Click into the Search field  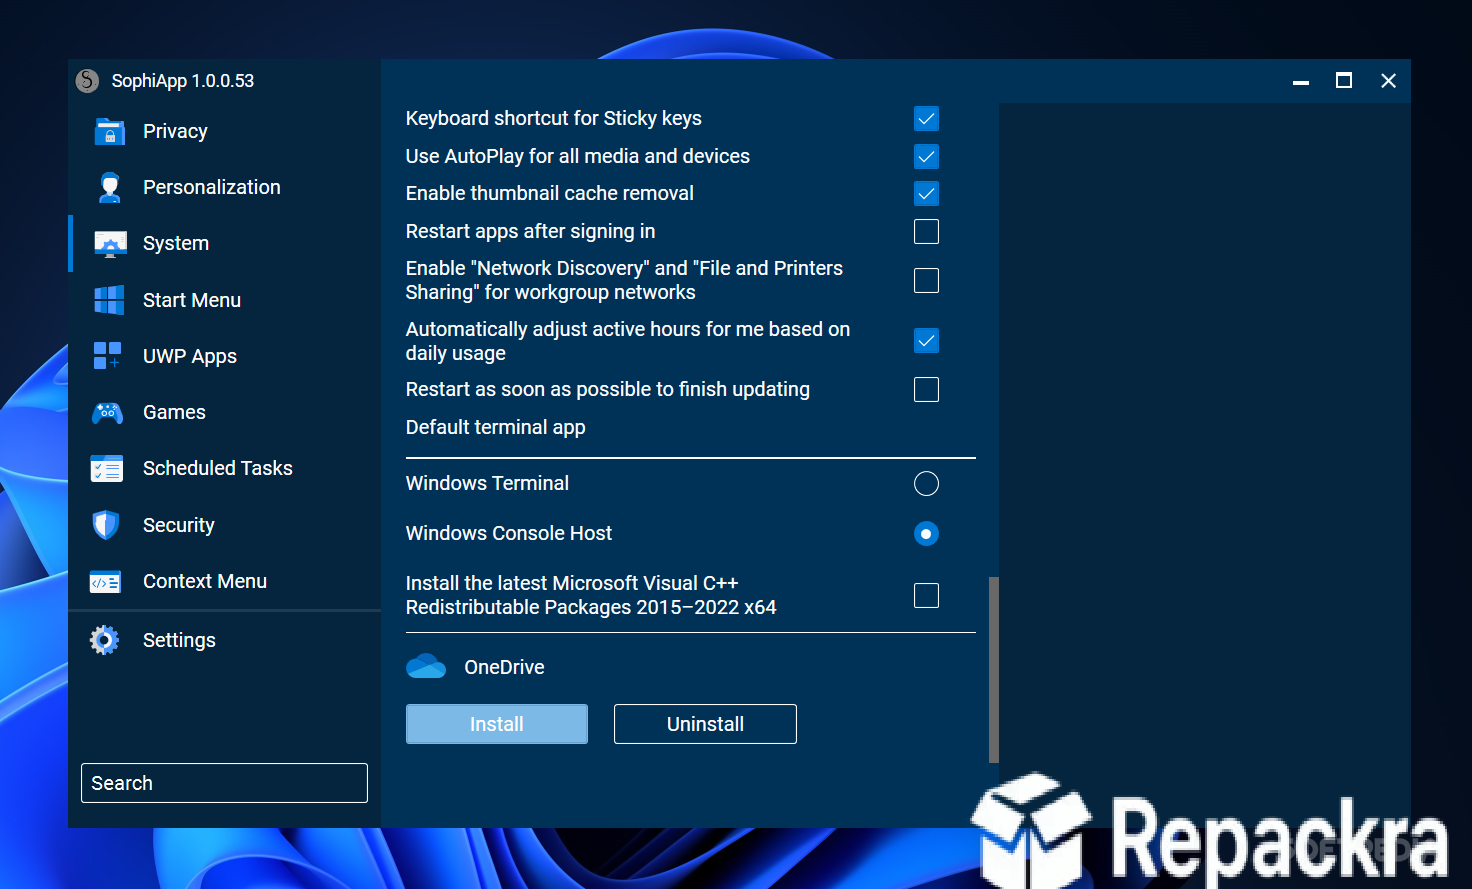[x=224, y=783]
